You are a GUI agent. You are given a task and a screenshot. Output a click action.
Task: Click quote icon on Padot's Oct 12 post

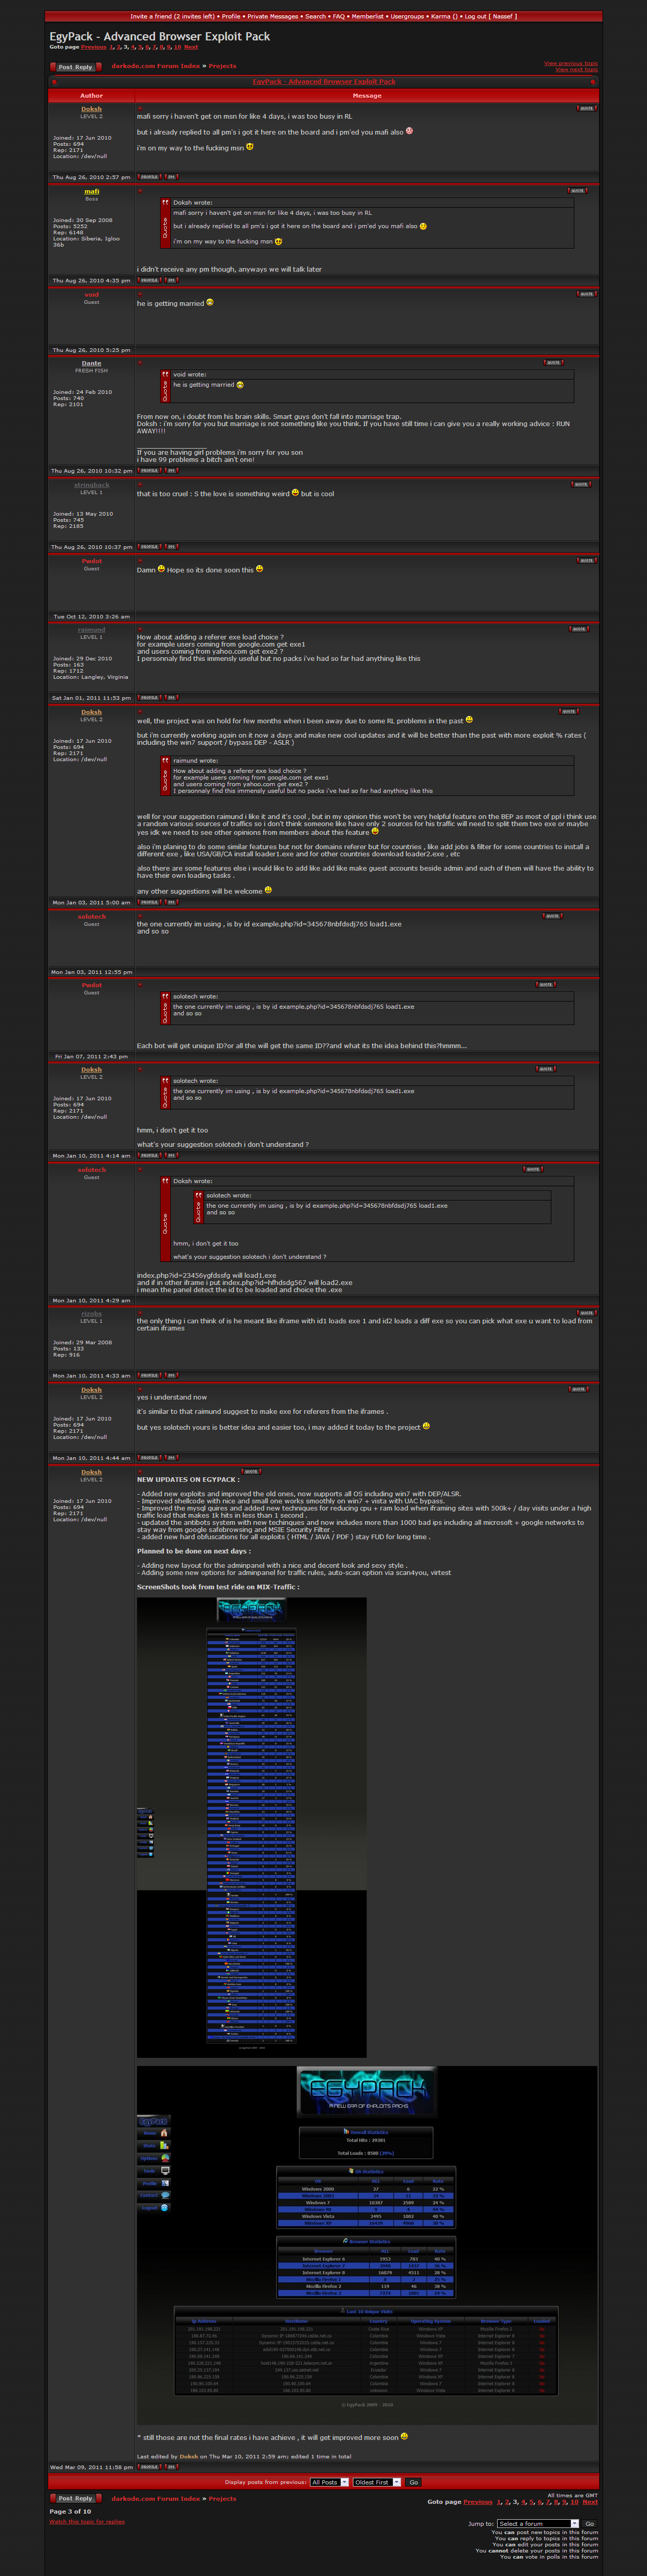point(586,561)
